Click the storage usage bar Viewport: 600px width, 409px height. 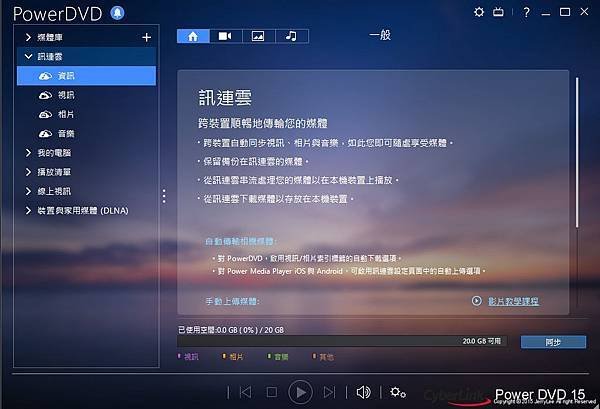pos(342,341)
